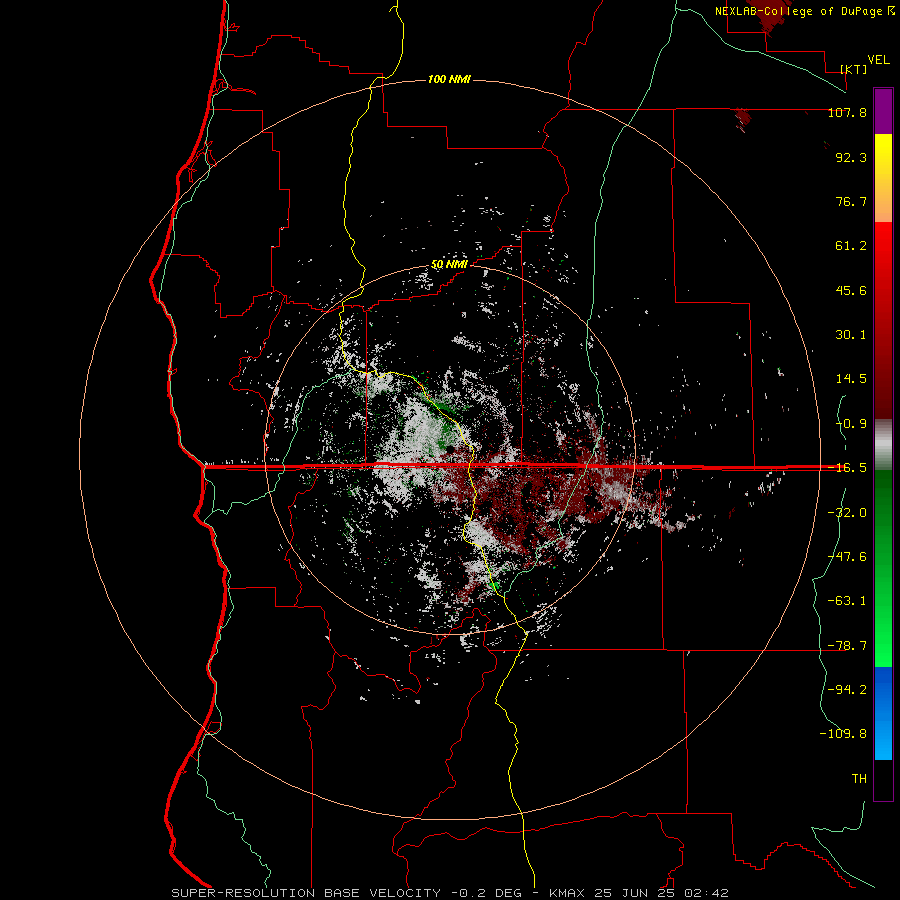
Task: Click the -109.8 velocity scale value
Action: tap(843, 734)
